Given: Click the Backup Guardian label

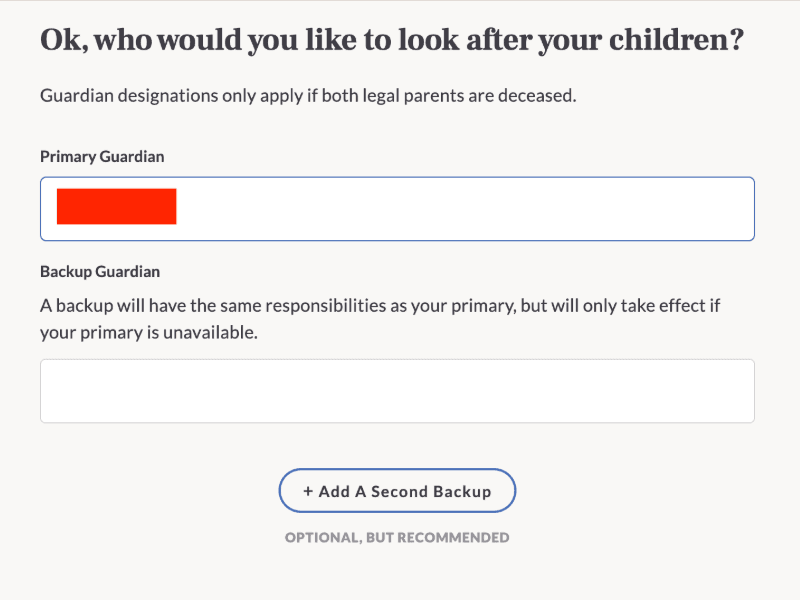Looking at the screenshot, I should coord(100,271).
